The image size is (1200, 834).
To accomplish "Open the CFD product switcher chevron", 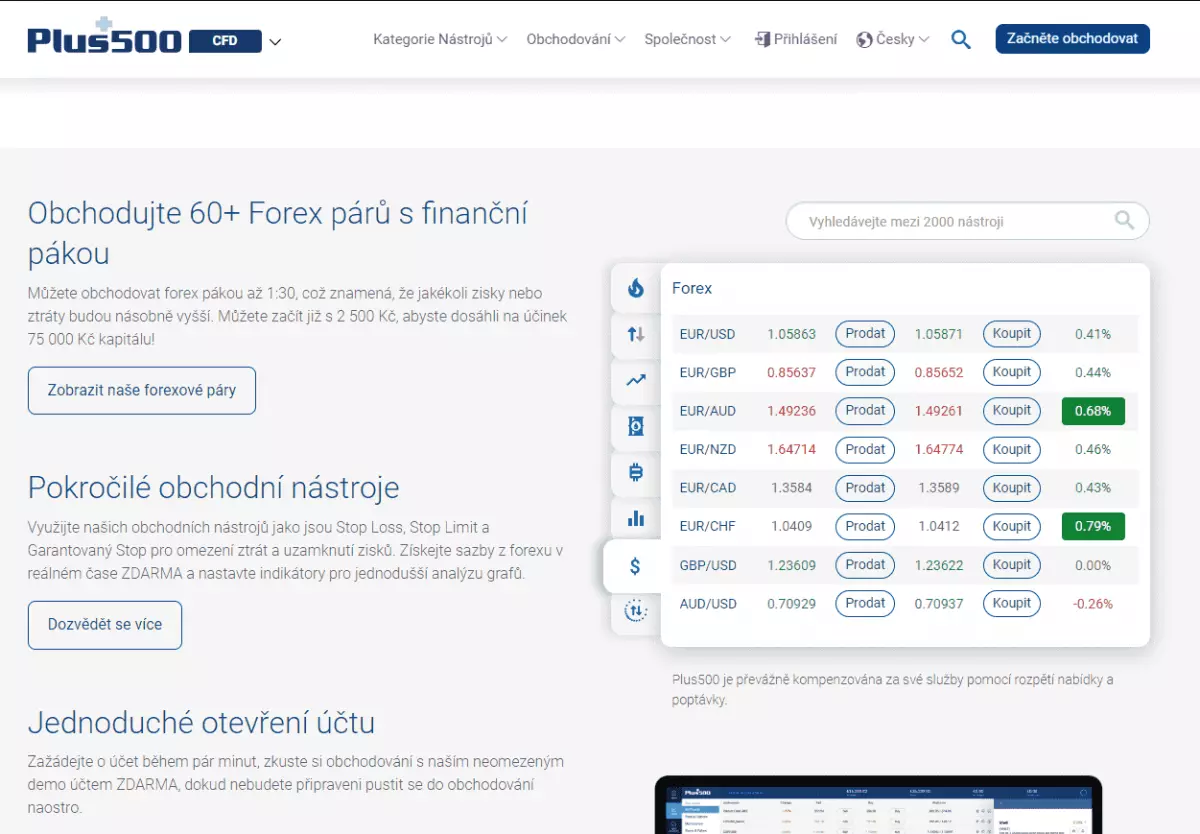I will click(x=275, y=42).
